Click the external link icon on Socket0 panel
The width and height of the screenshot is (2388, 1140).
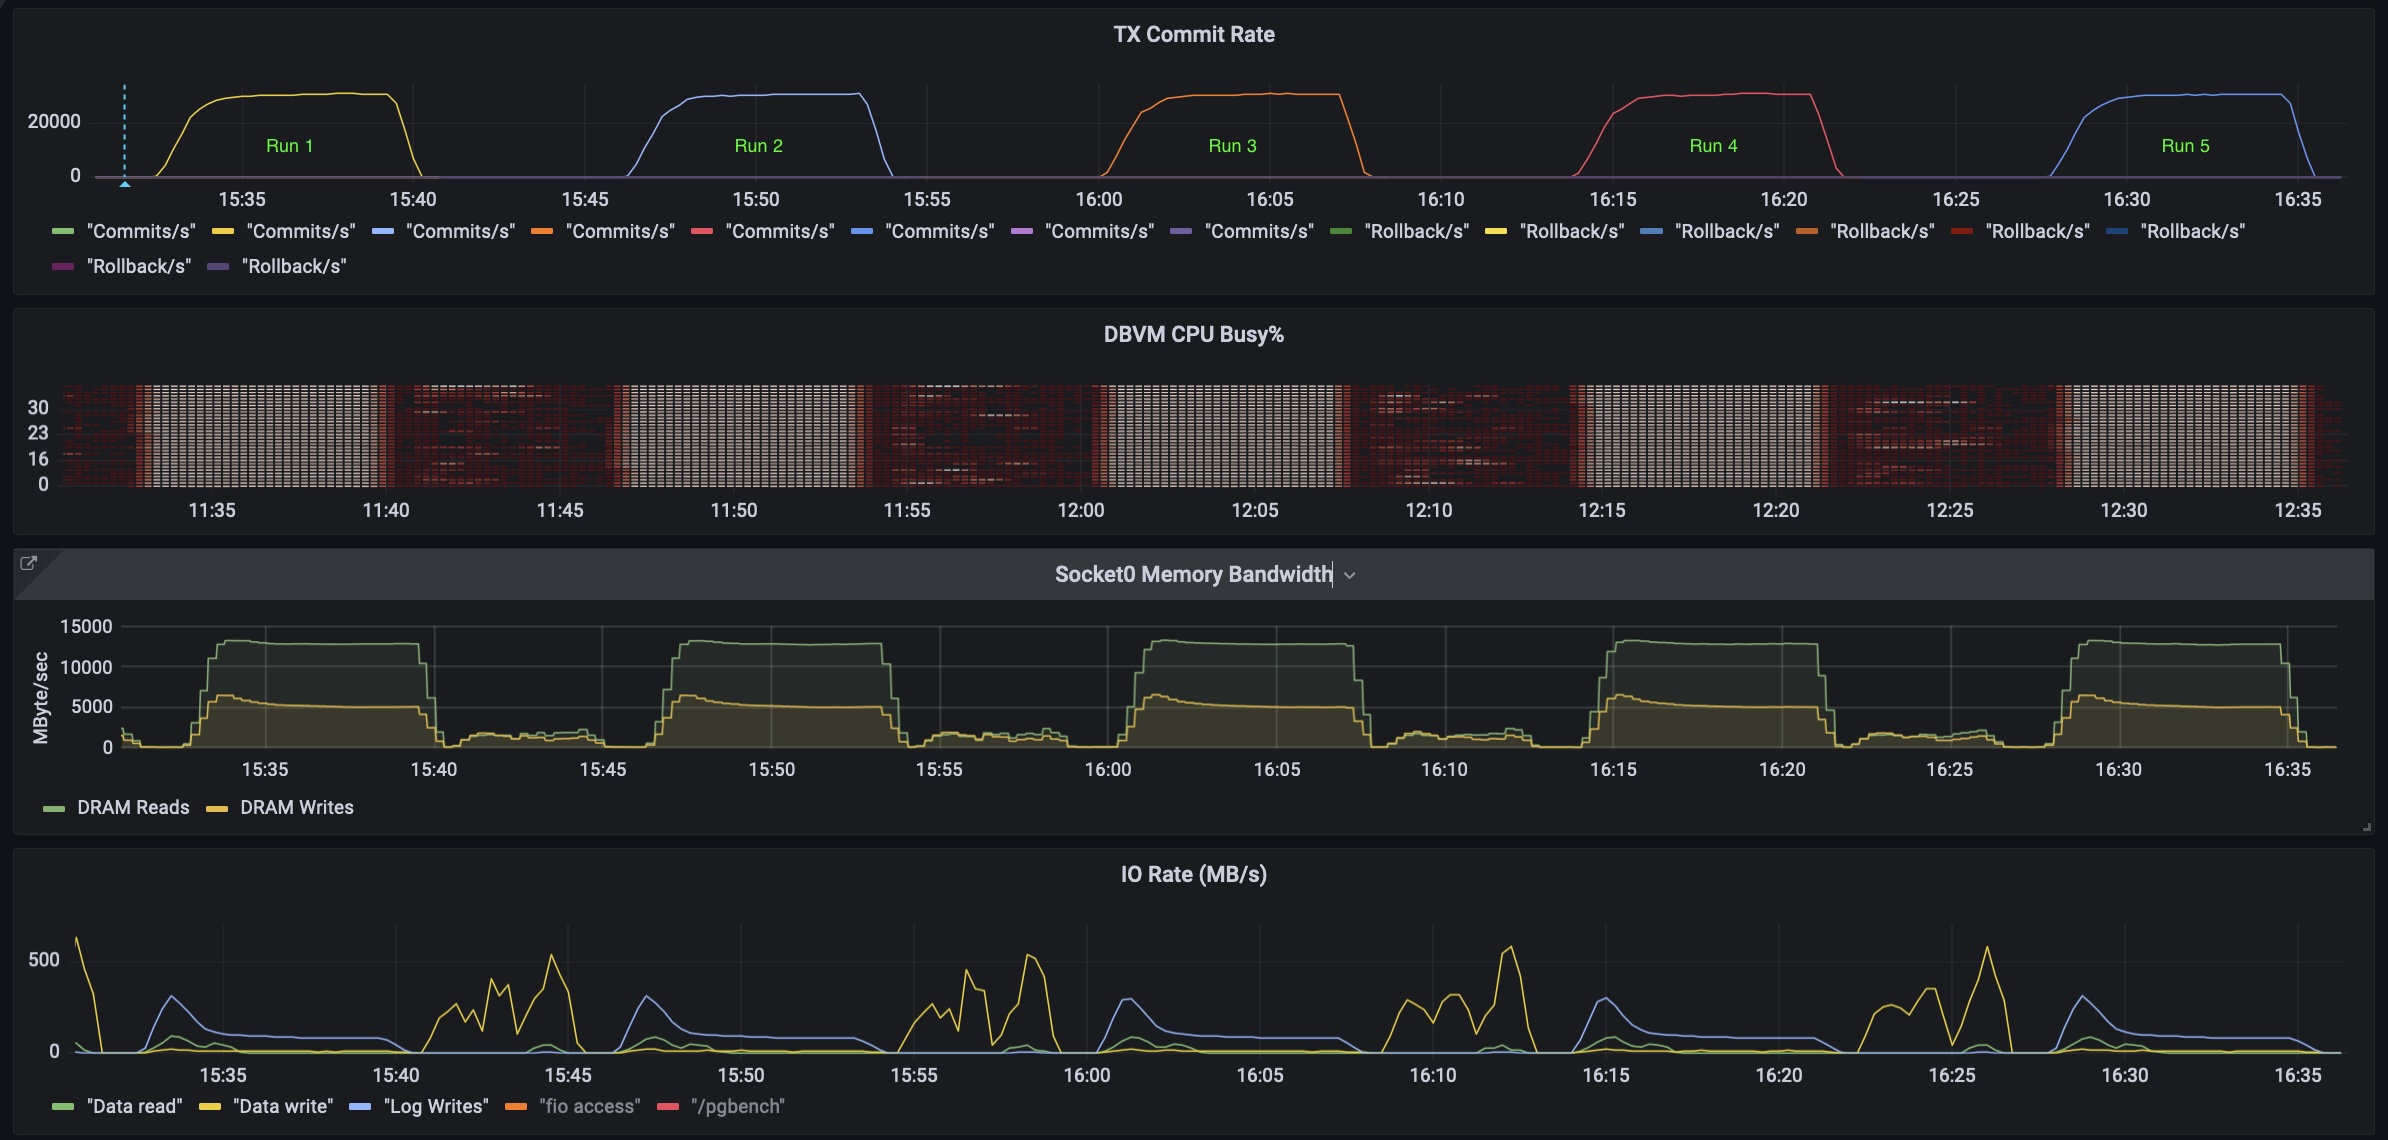[29, 563]
